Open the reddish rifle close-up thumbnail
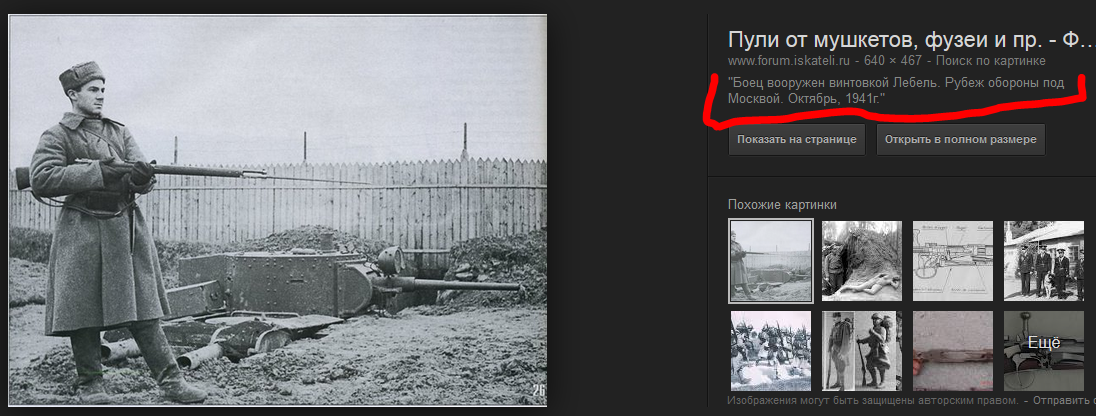Screen dimensions: 1096x416 click(953, 351)
